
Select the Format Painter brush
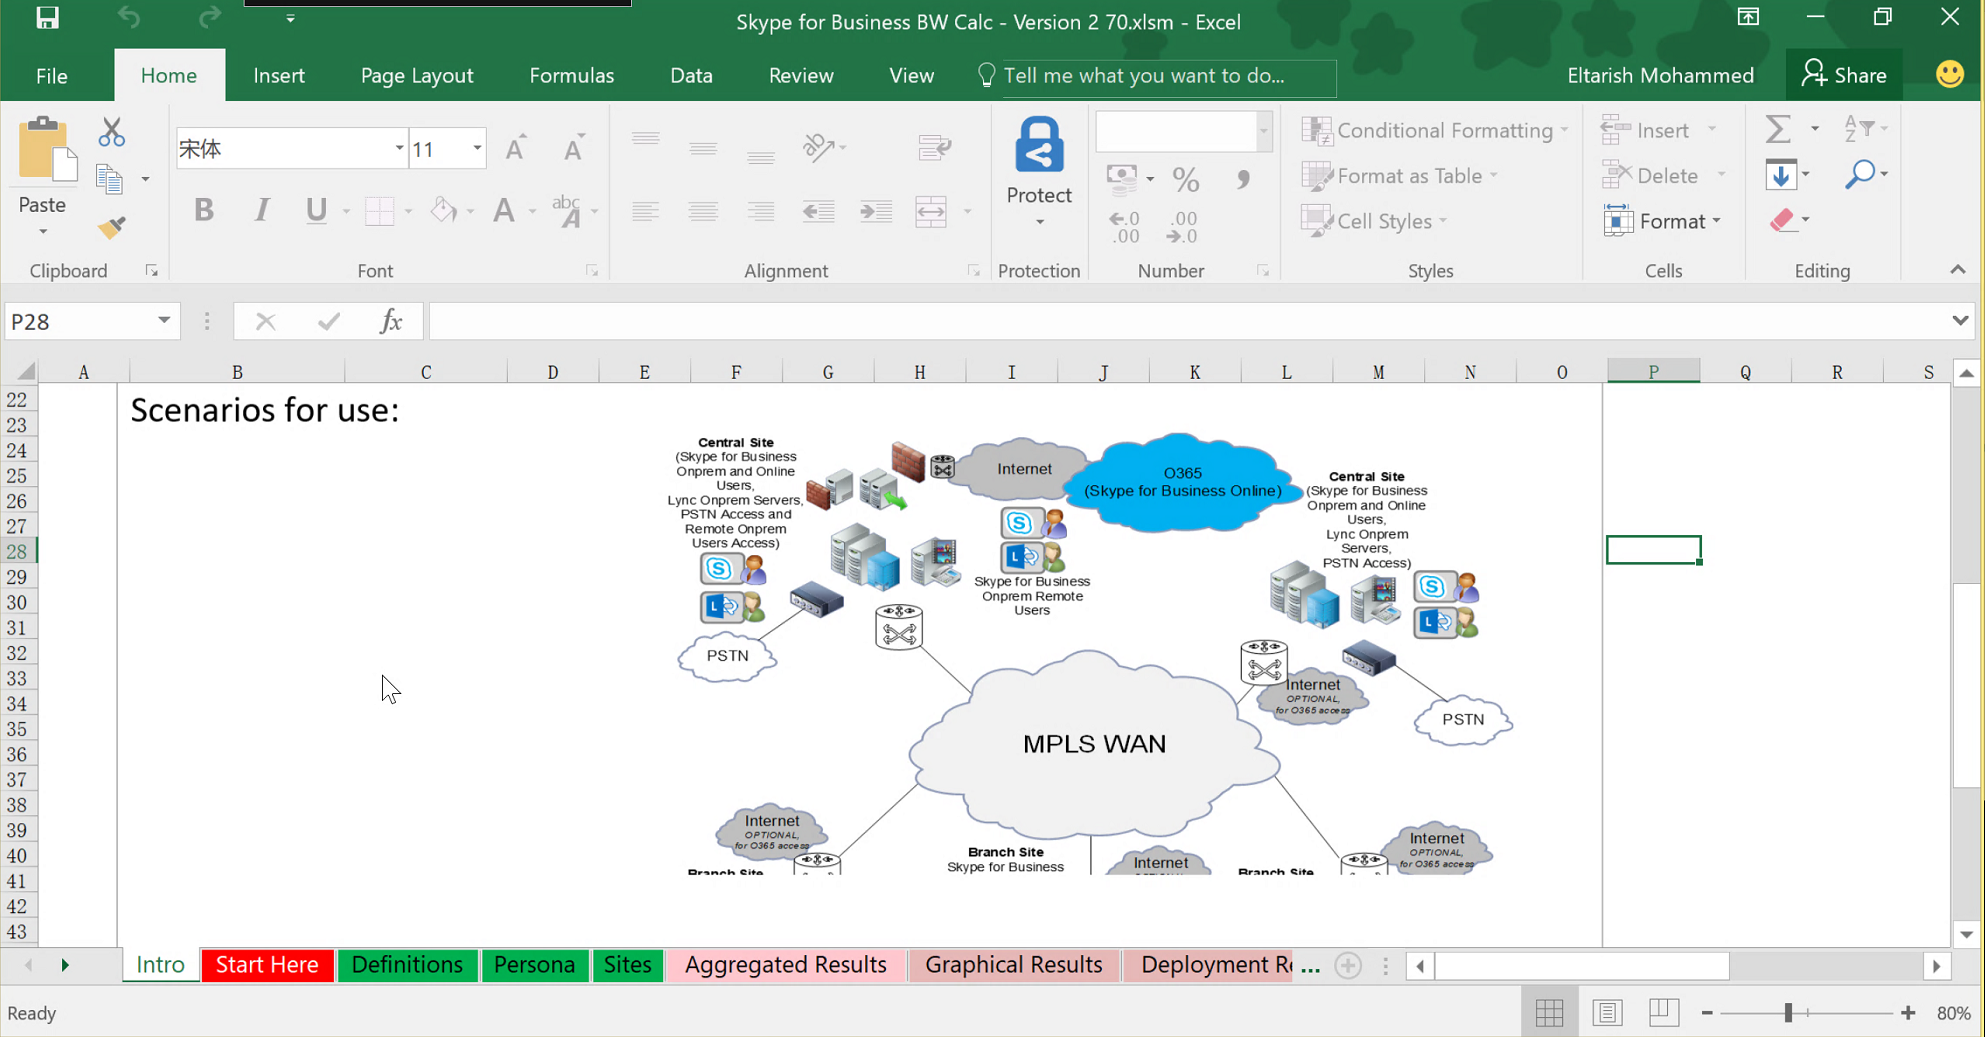tap(111, 228)
